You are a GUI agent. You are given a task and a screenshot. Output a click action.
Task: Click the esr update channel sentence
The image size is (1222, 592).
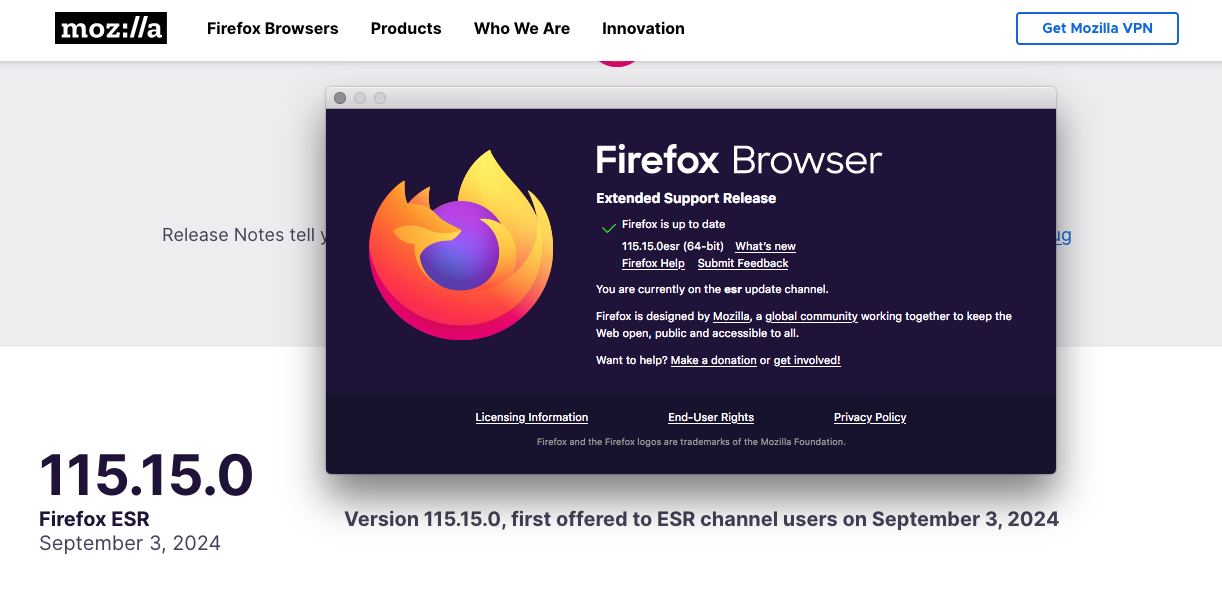712,289
